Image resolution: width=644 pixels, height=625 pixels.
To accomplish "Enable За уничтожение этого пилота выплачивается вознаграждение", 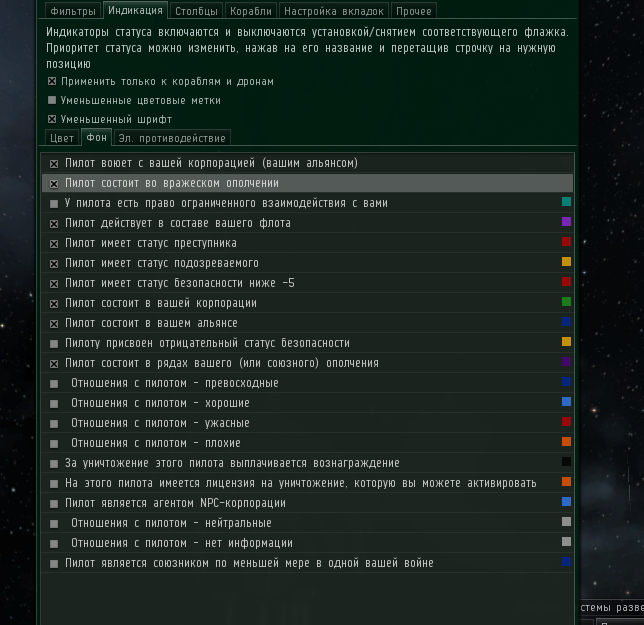I will tap(54, 464).
